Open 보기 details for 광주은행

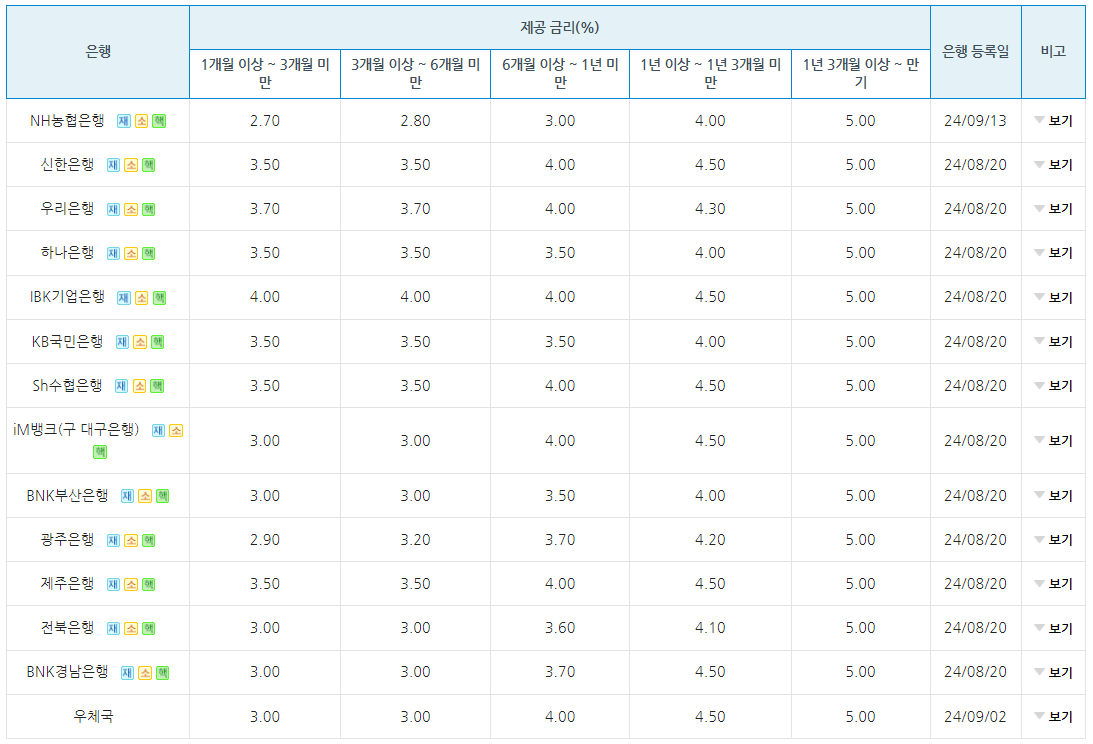[1053, 539]
